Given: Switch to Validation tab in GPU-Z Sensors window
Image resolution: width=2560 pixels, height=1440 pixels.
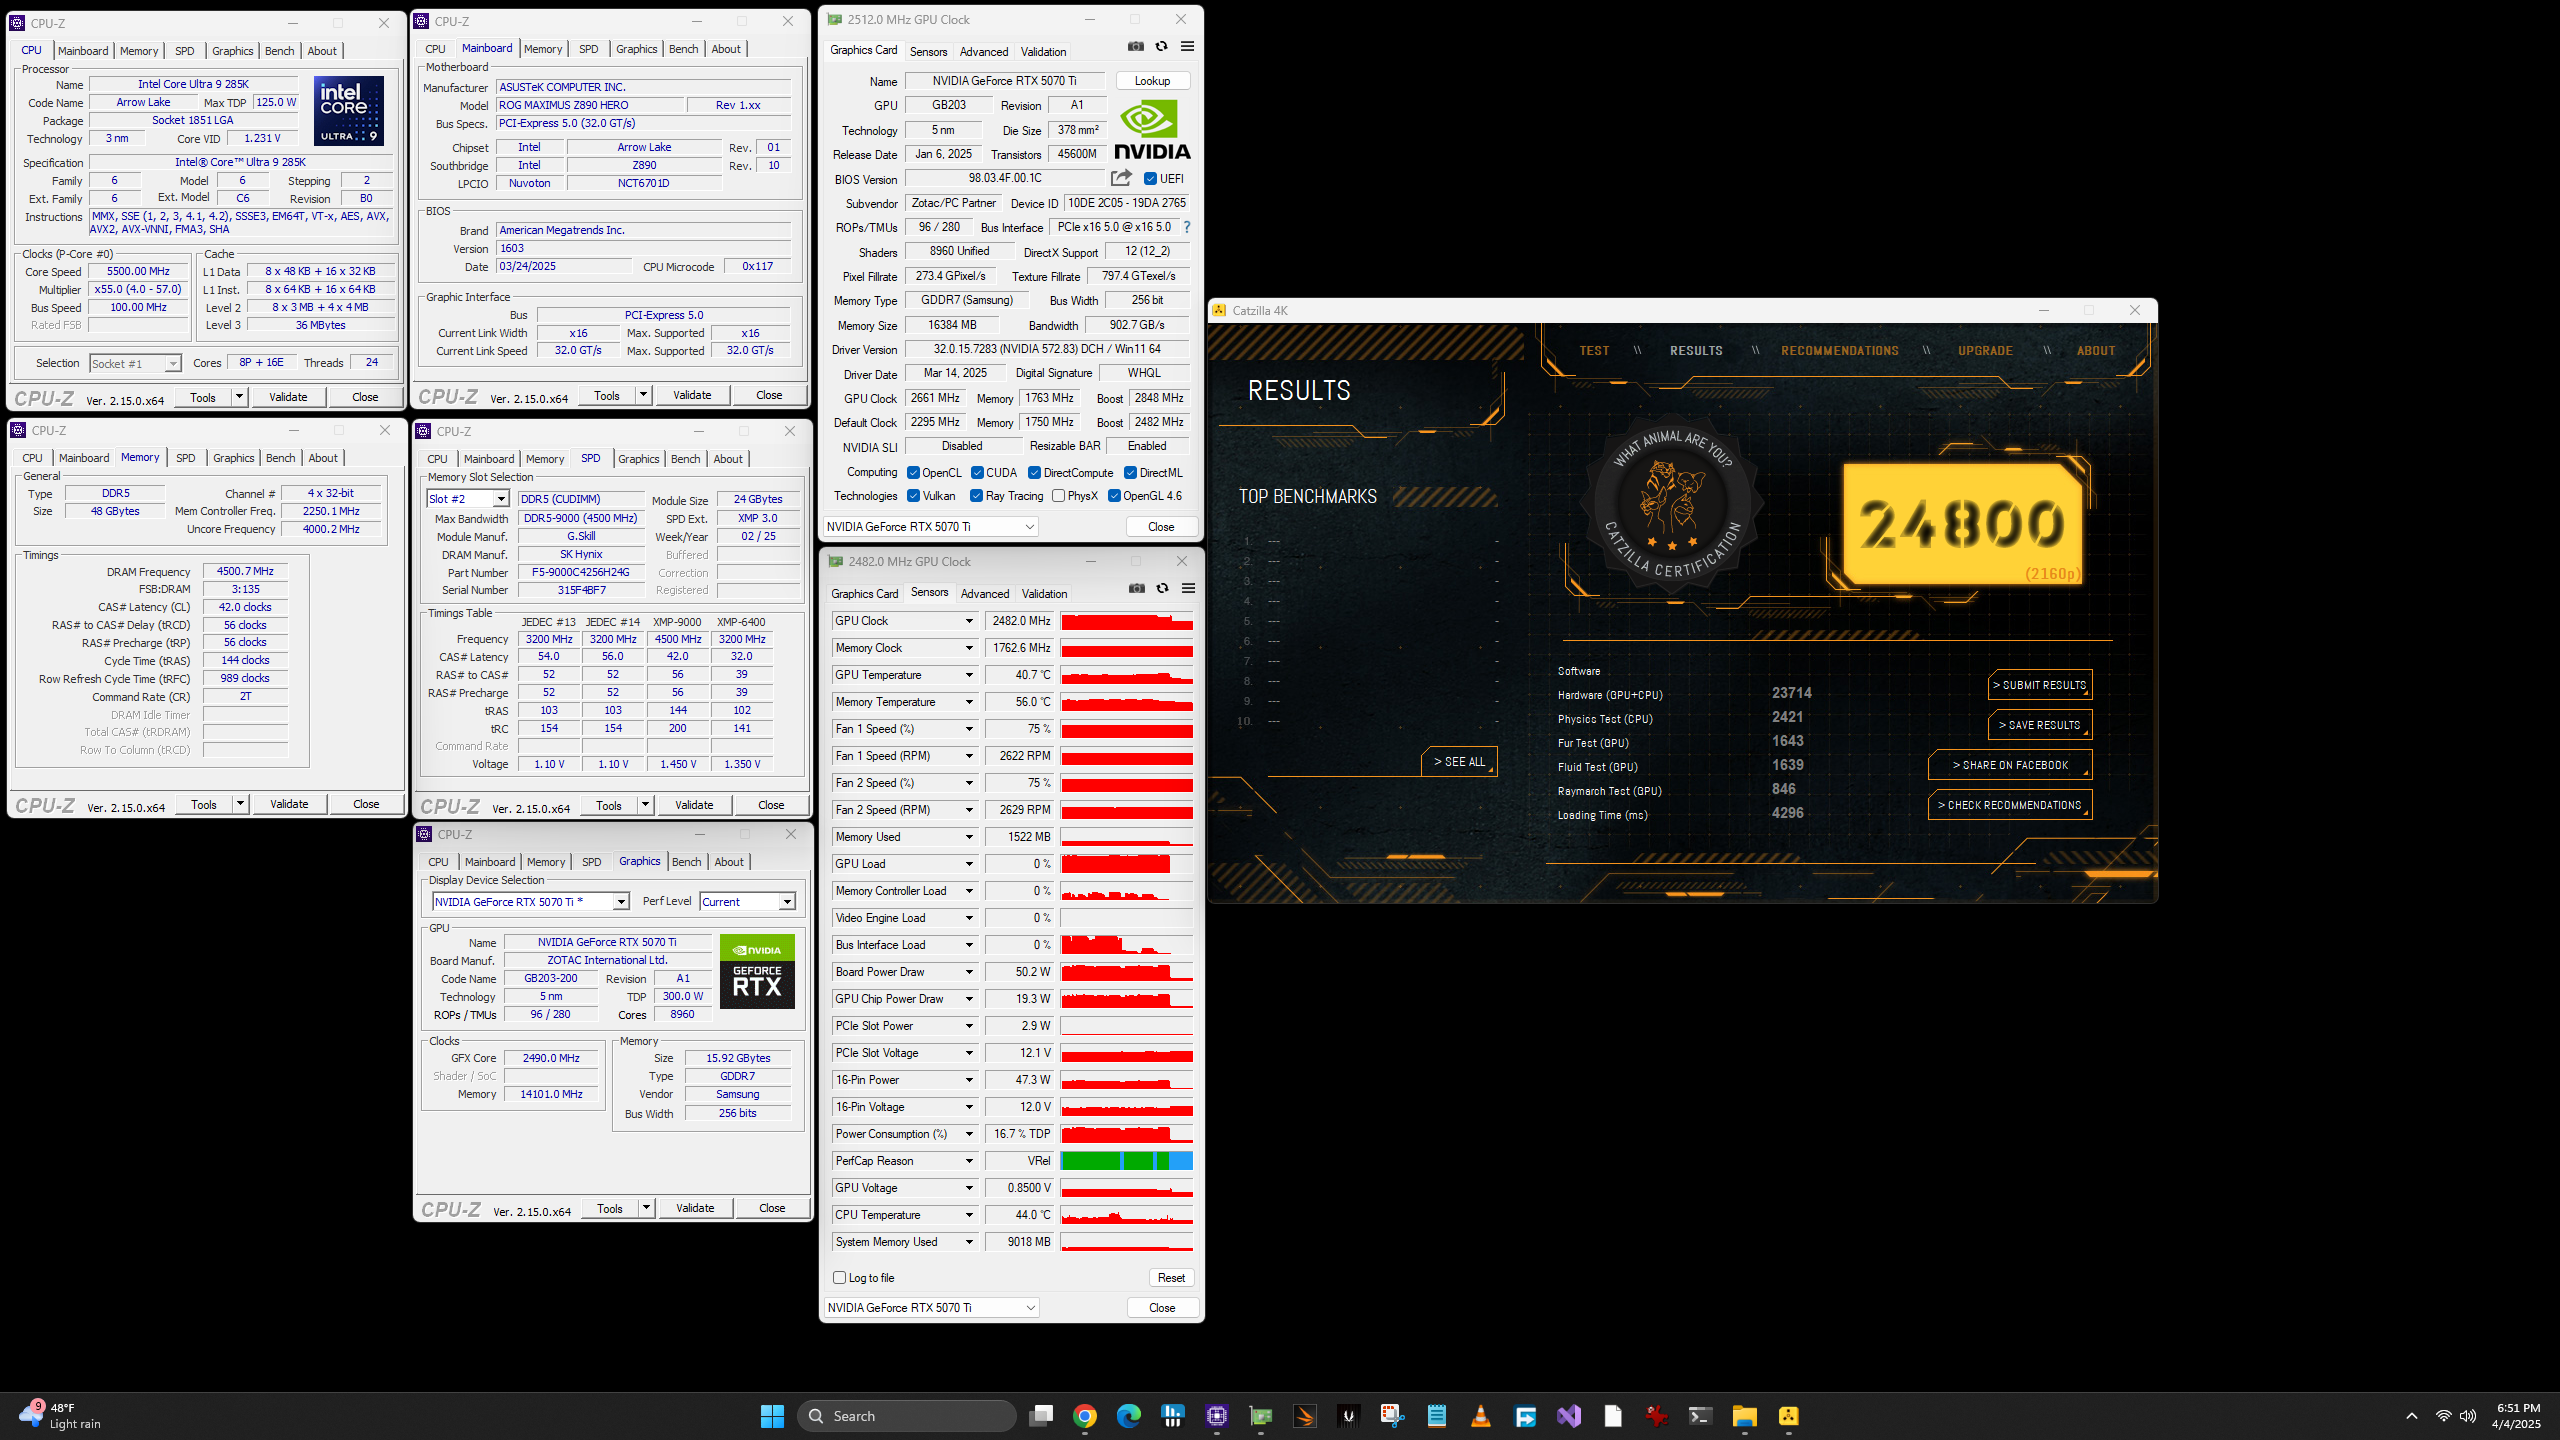Looking at the screenshot, I should [x=1044, y=594].
